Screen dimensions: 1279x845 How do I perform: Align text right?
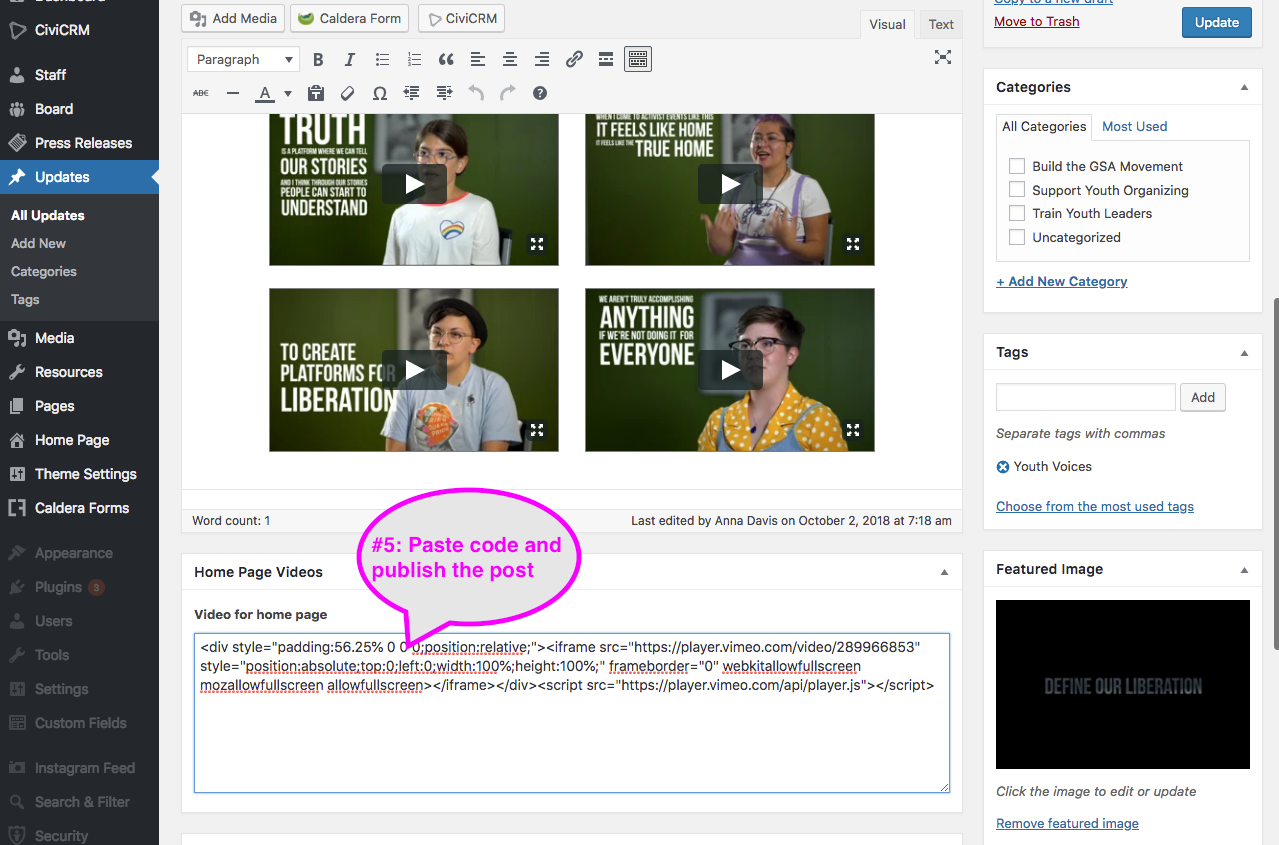pos(542,60)
